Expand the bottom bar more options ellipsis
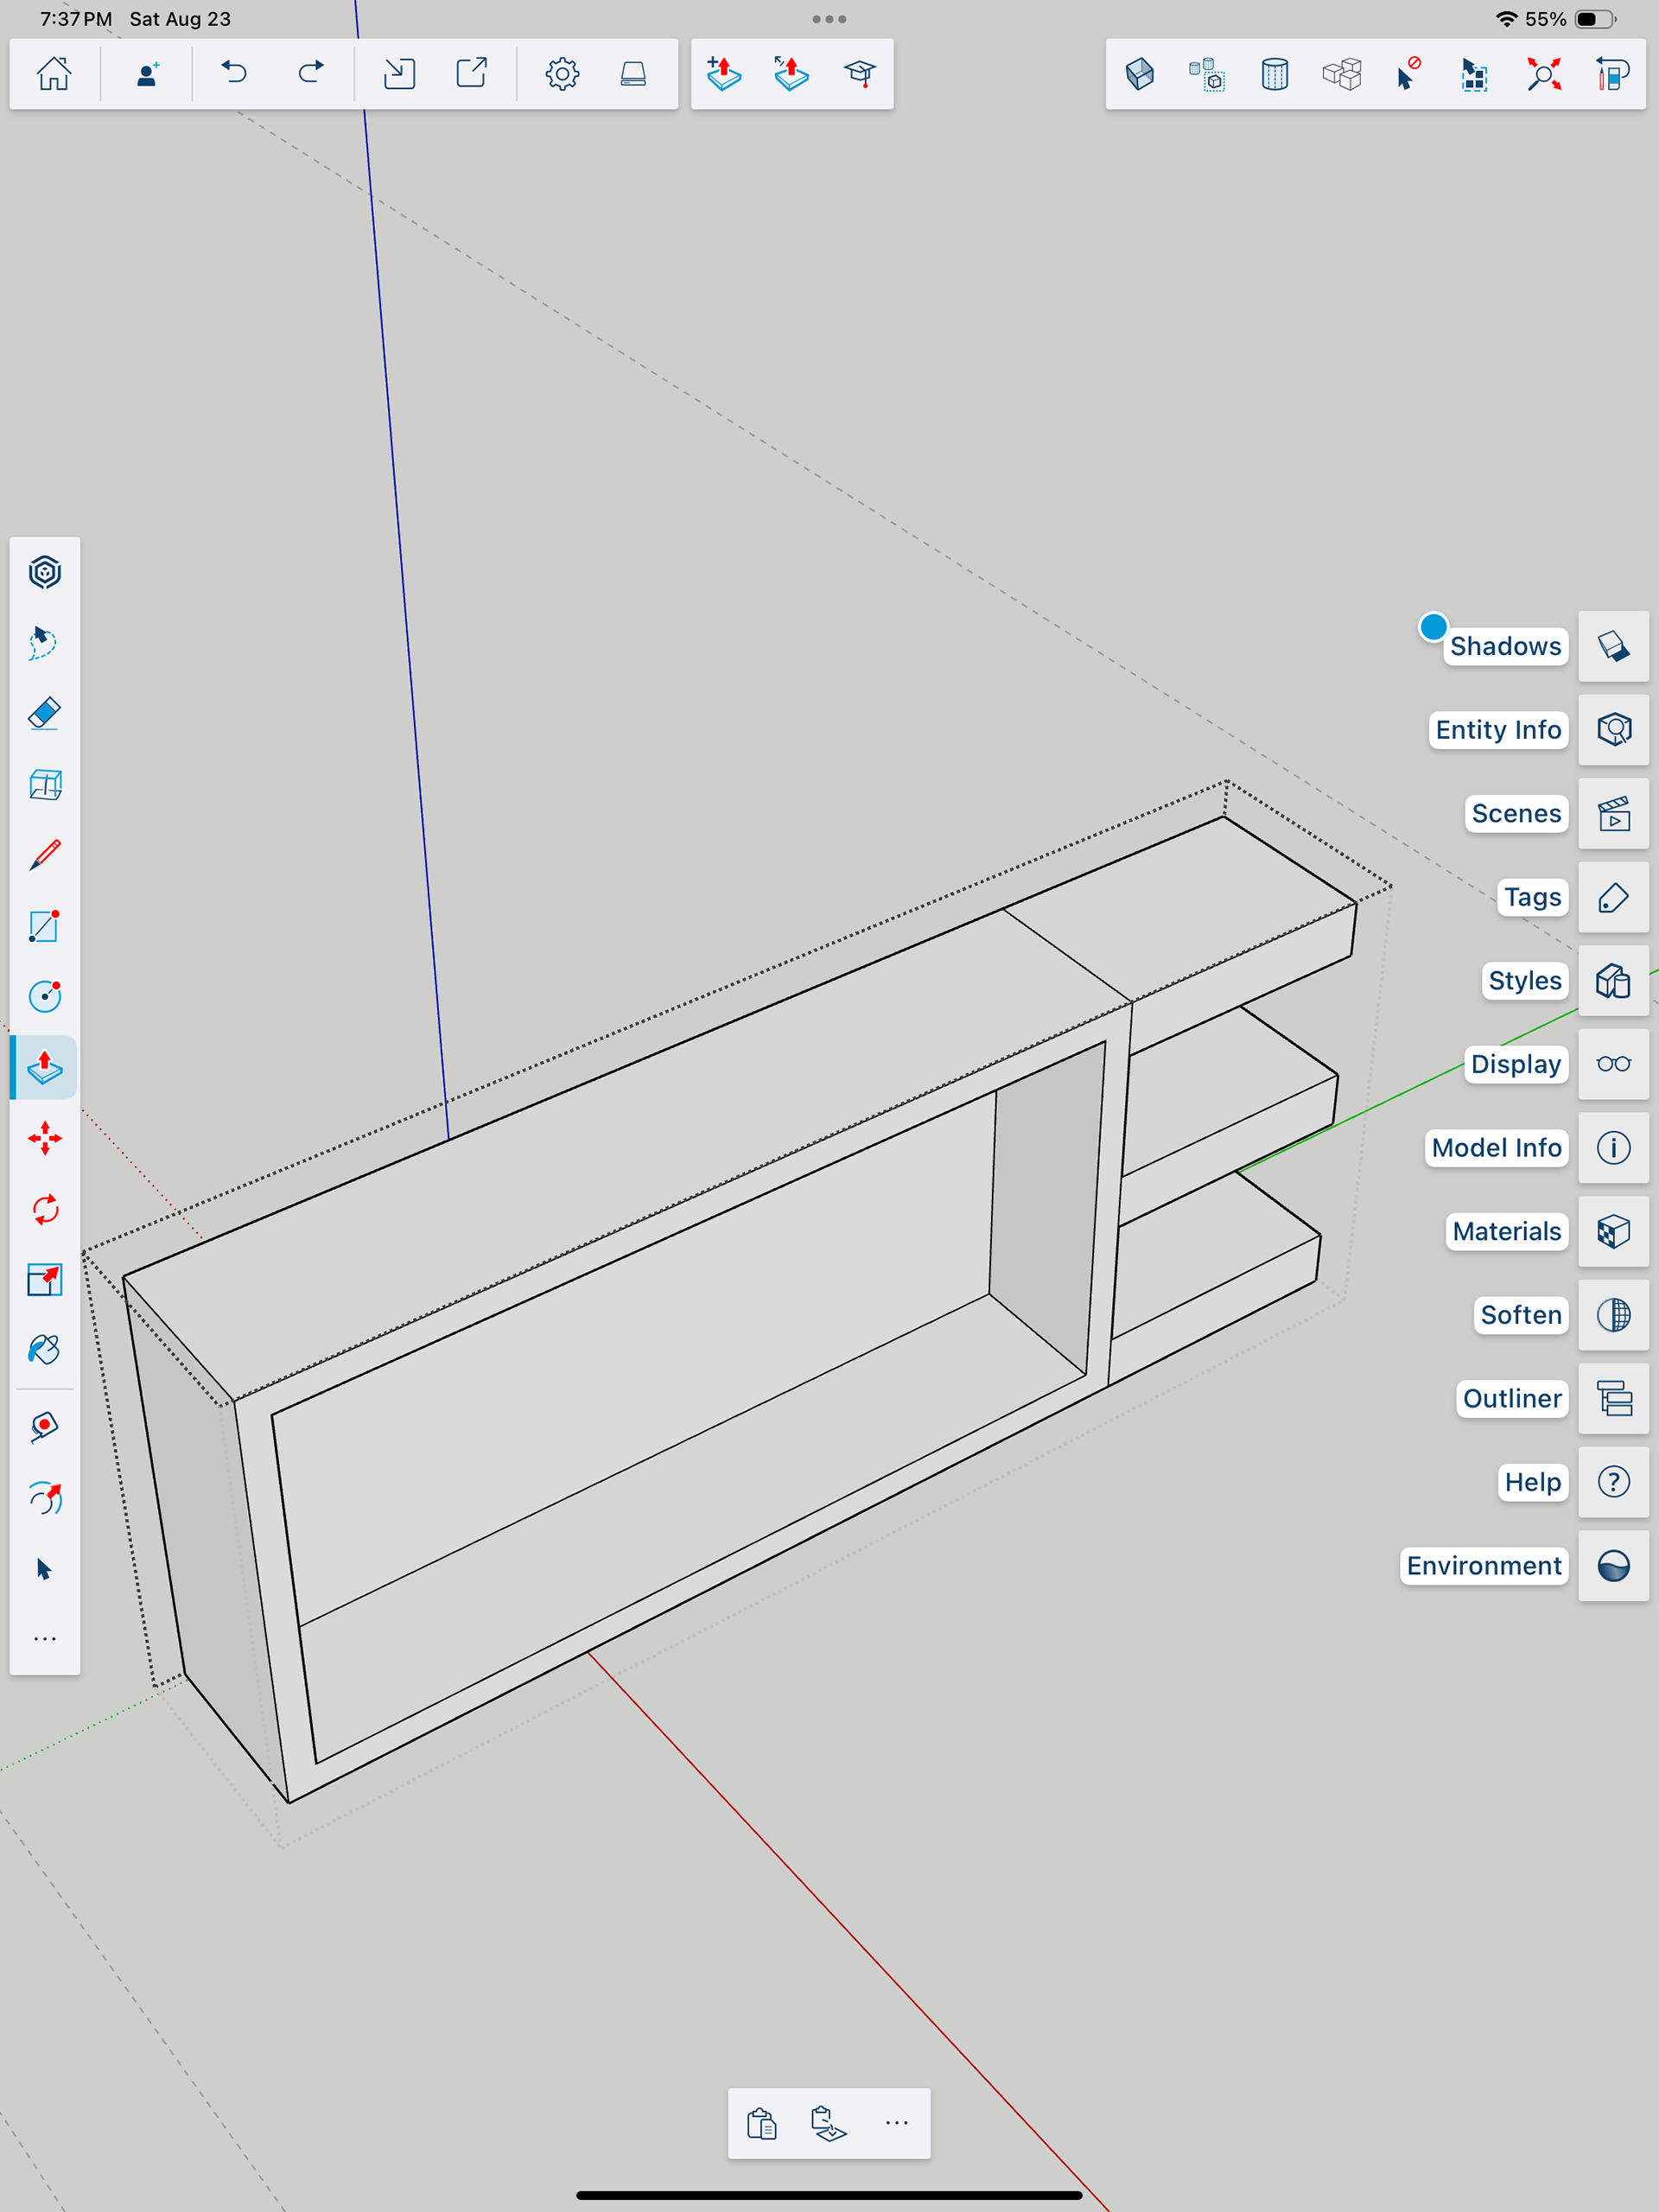The image size is (1659, 2212). tap(896, 2123)
